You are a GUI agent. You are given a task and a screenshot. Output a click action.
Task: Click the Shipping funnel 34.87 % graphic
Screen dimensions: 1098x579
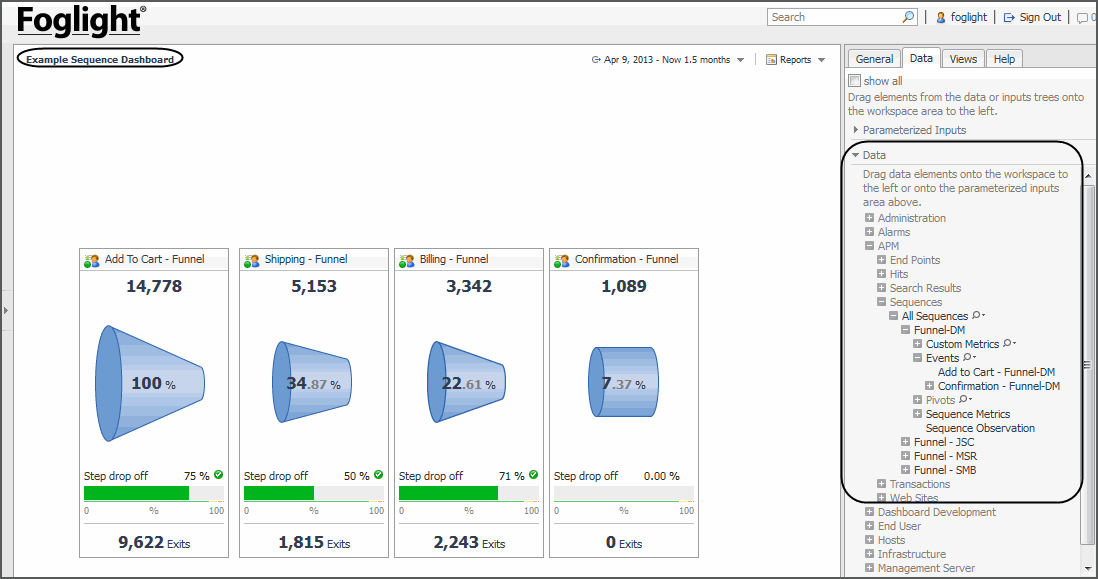[x=312, y=382]
